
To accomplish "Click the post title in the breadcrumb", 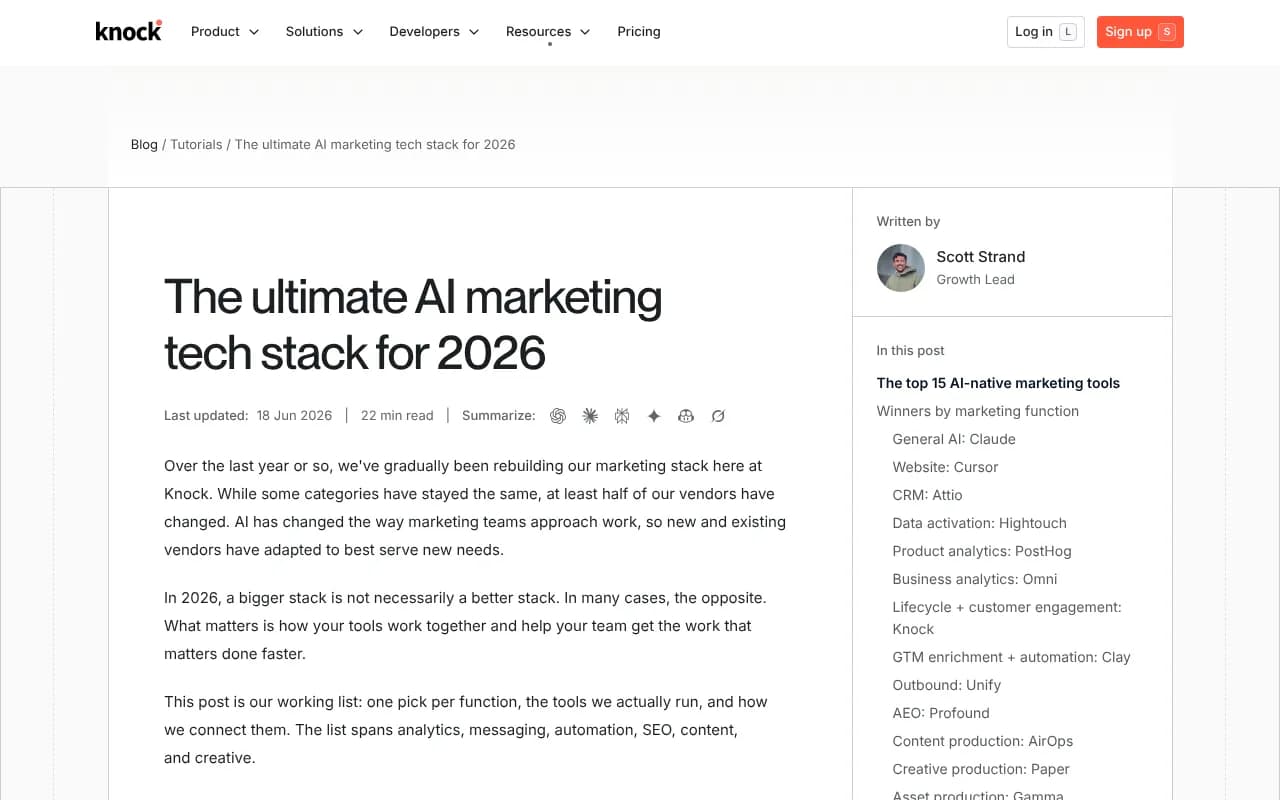I will [375, 145].
